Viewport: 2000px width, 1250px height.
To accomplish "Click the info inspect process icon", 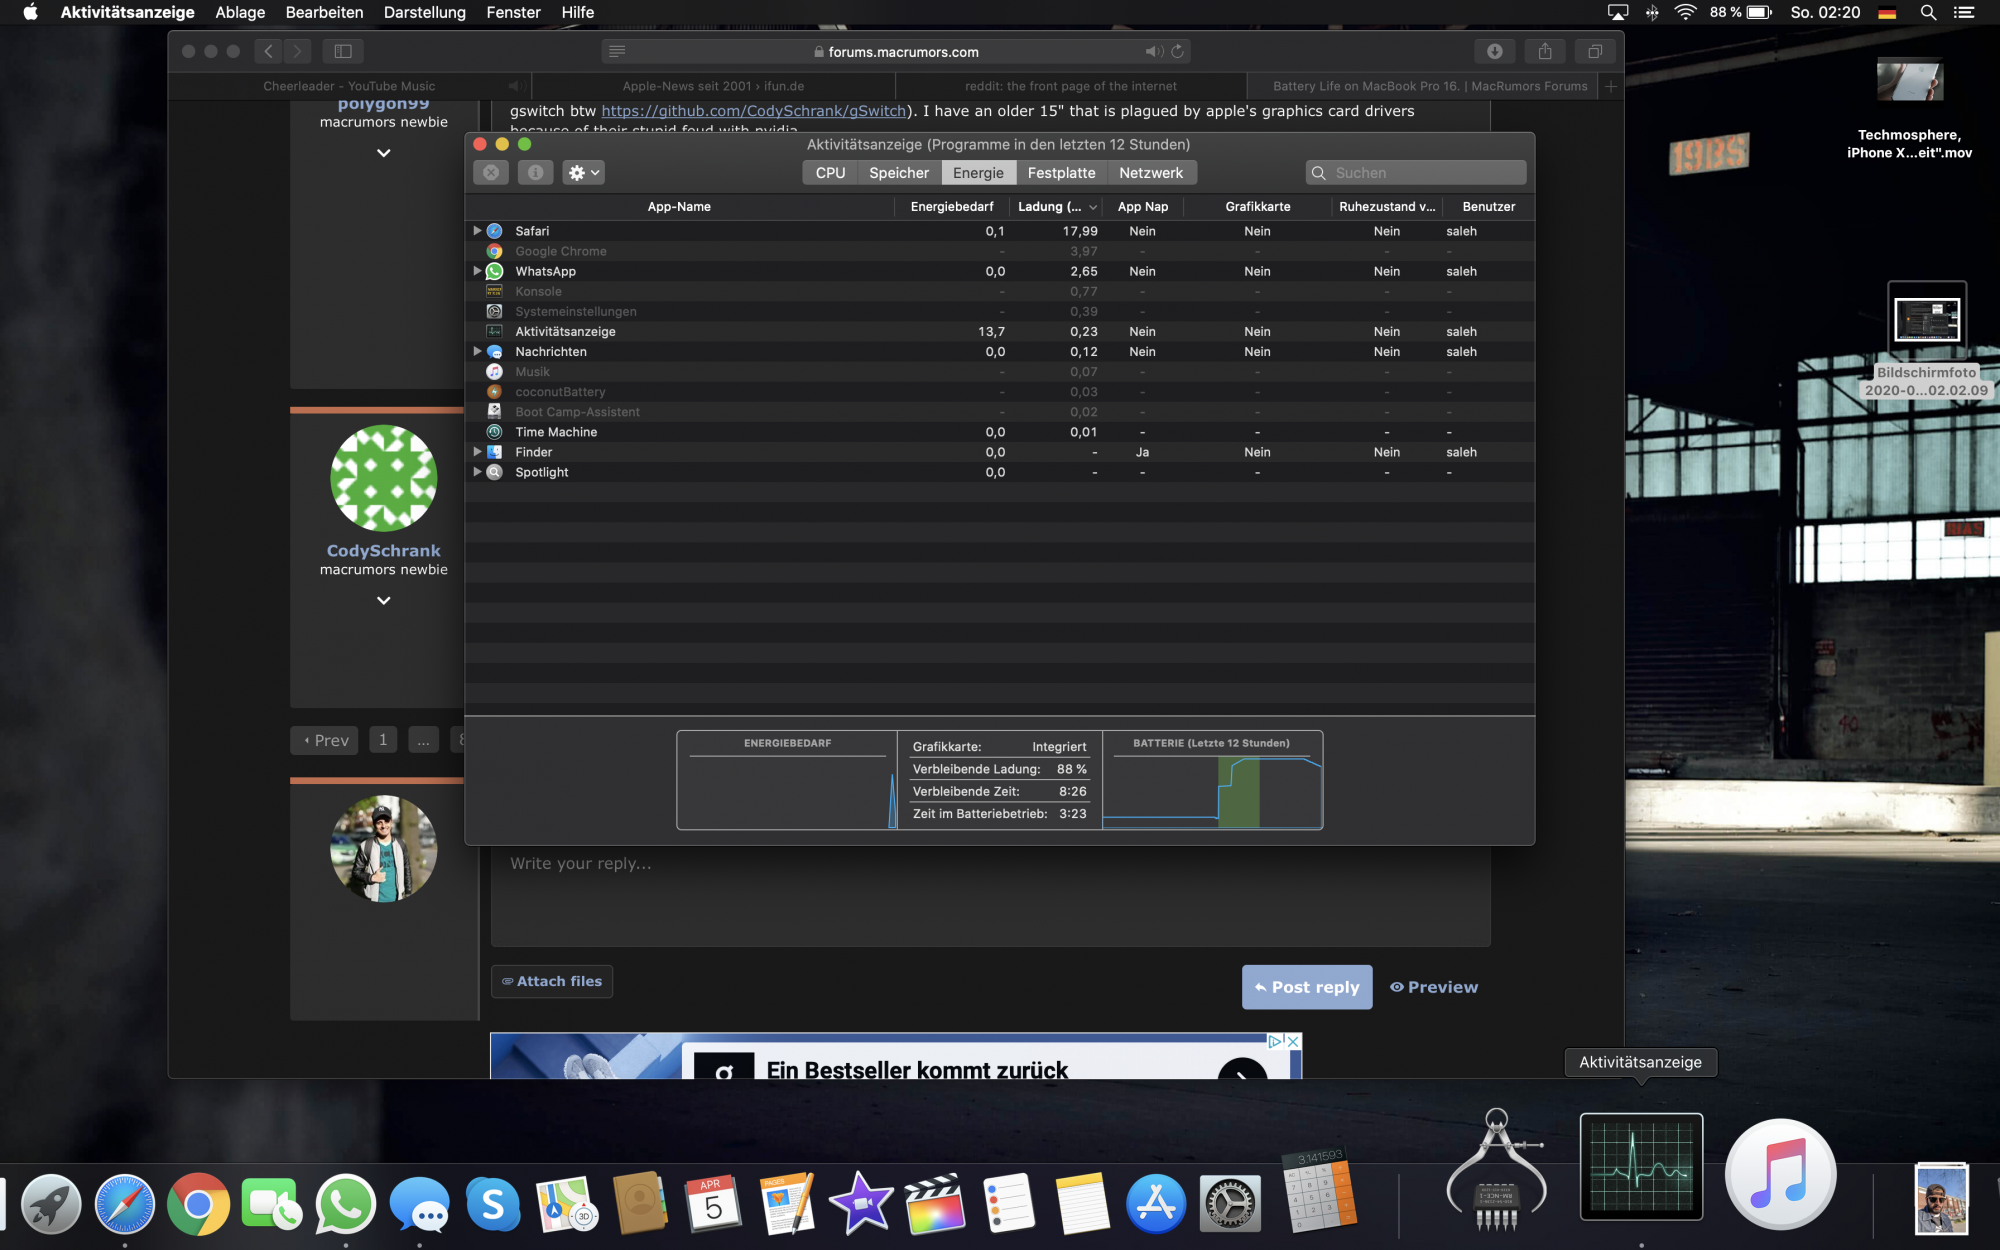I will pyautogui.click(x=535, y=173).
